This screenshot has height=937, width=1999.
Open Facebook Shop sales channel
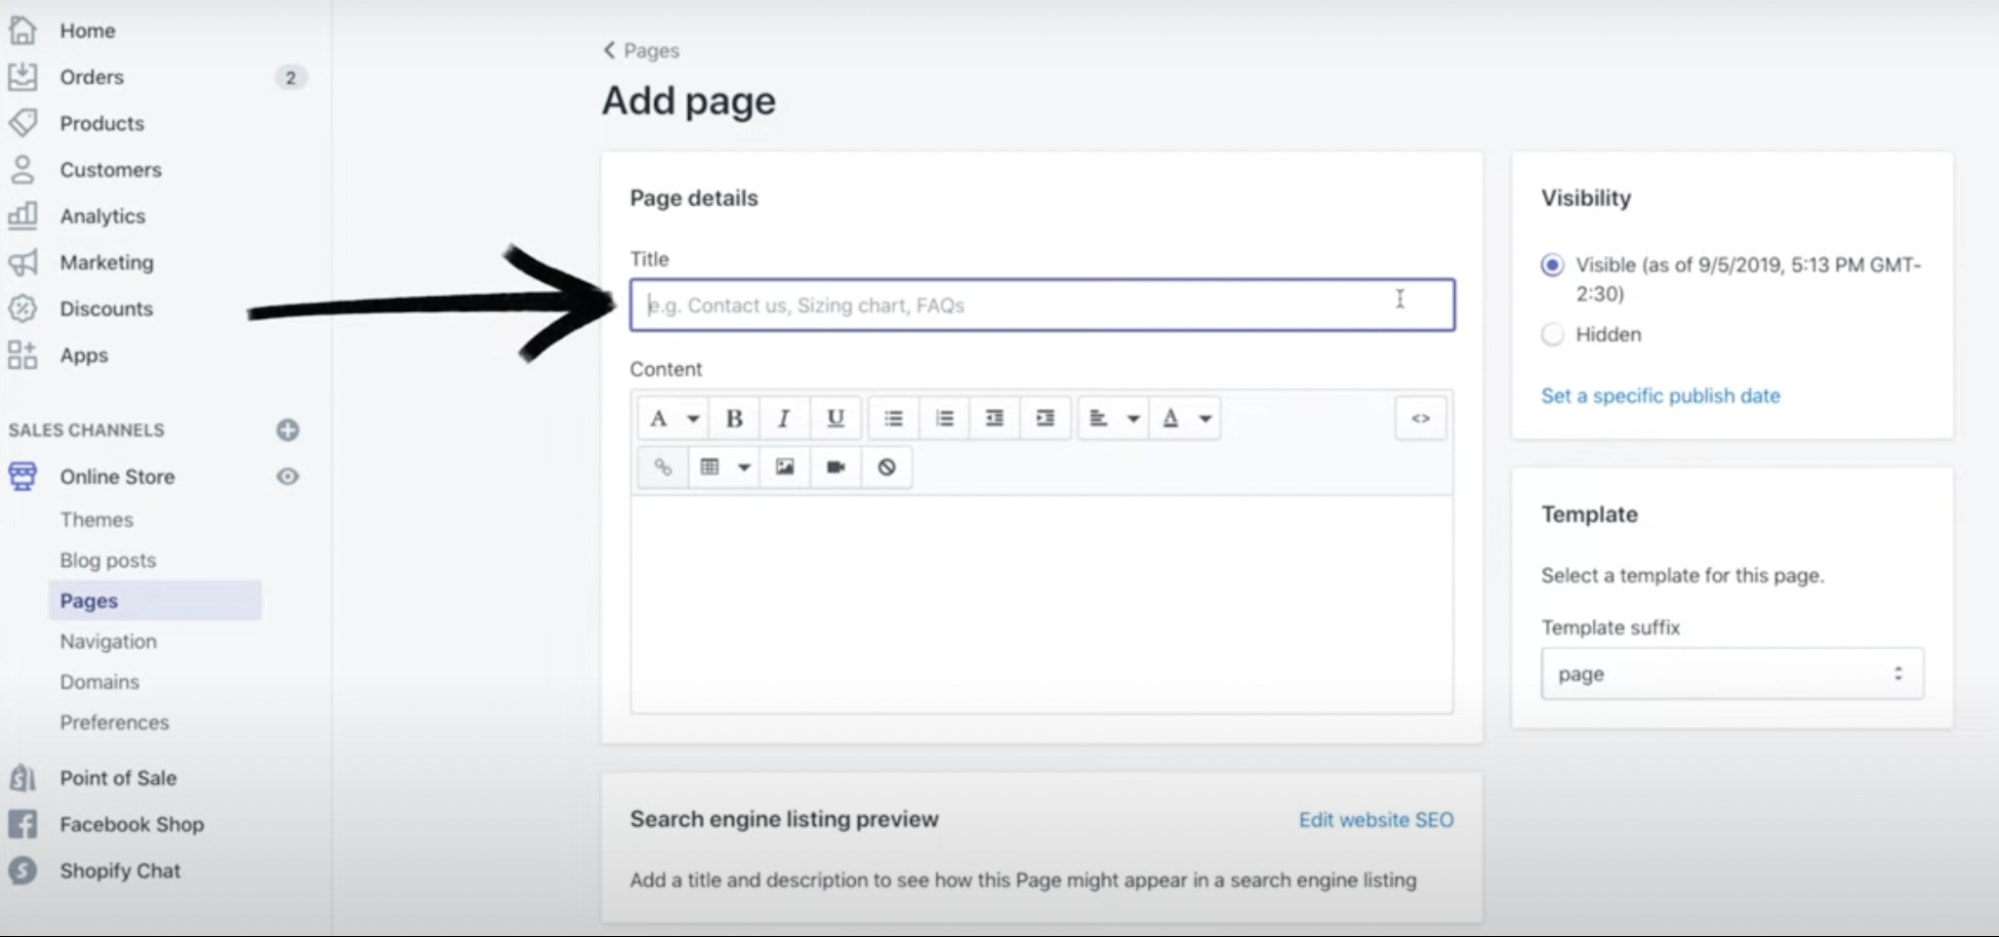(132, 824)
